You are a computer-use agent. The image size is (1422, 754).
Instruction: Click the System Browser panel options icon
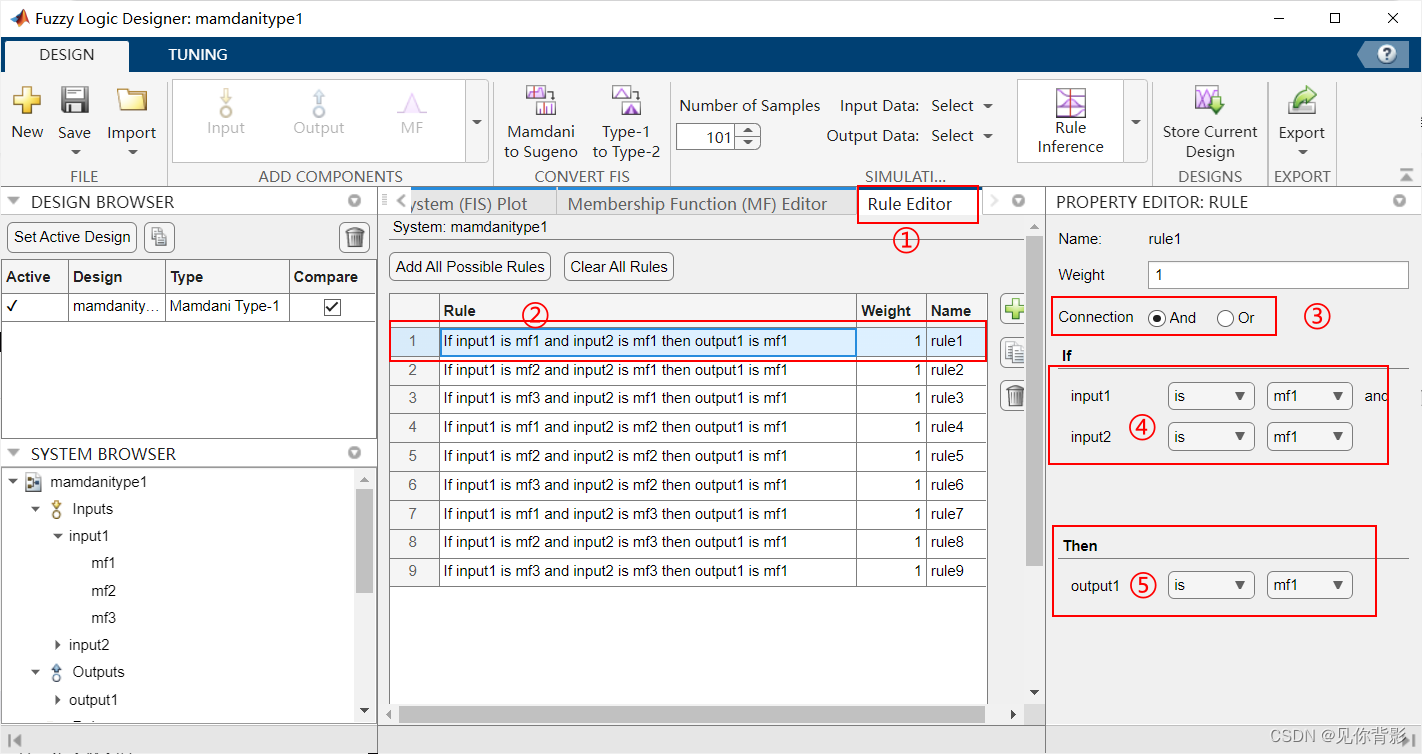click(354, 453)
